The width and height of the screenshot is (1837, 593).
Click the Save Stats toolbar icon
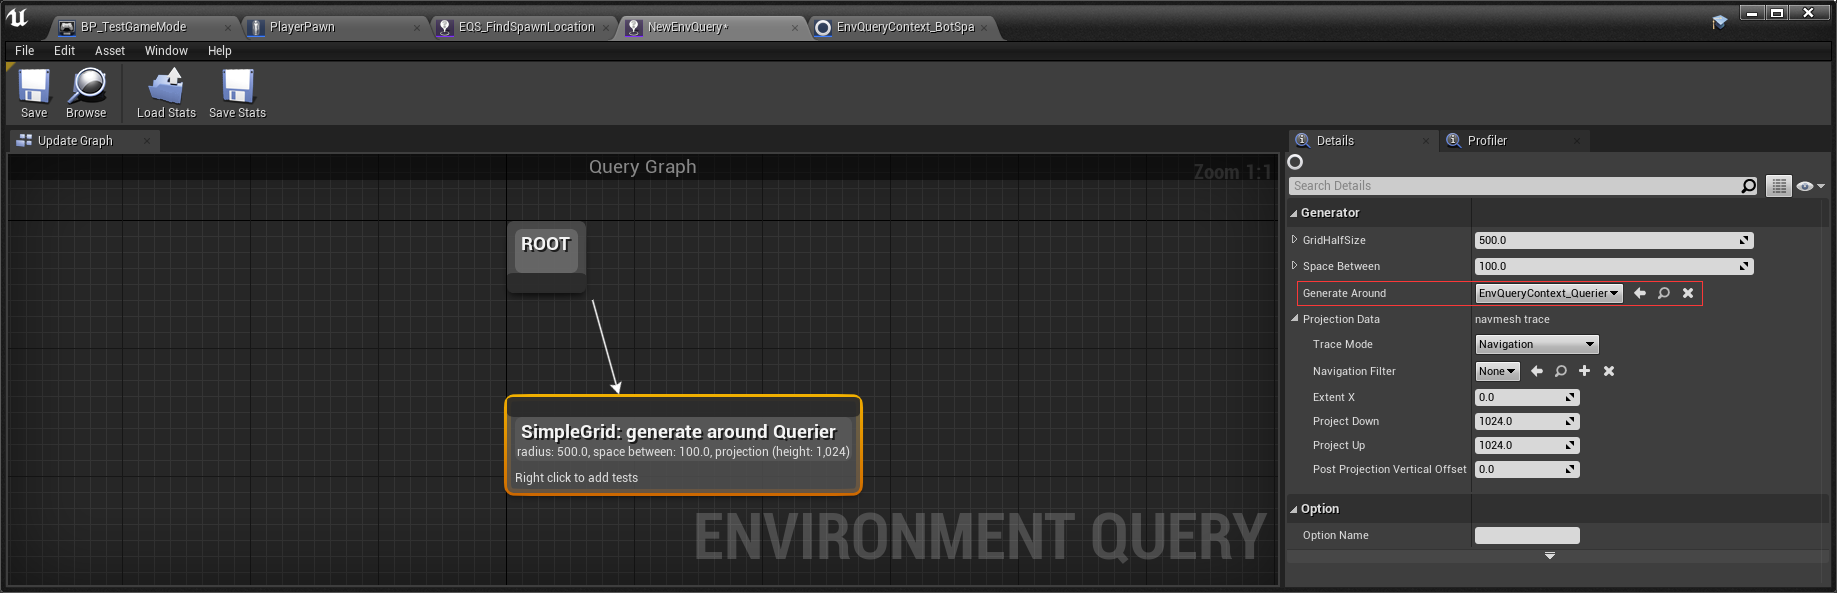point(238,86)
